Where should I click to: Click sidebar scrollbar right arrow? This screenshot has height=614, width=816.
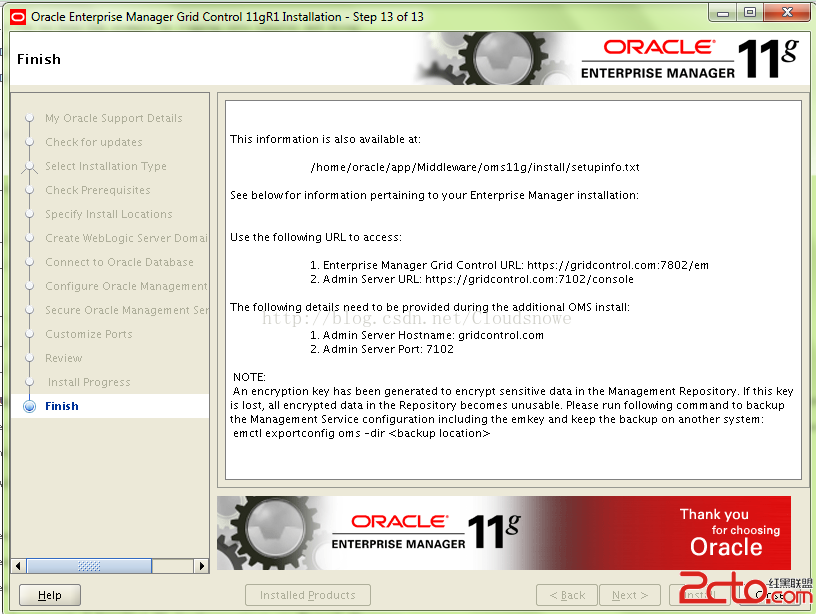tap(201, 566)
